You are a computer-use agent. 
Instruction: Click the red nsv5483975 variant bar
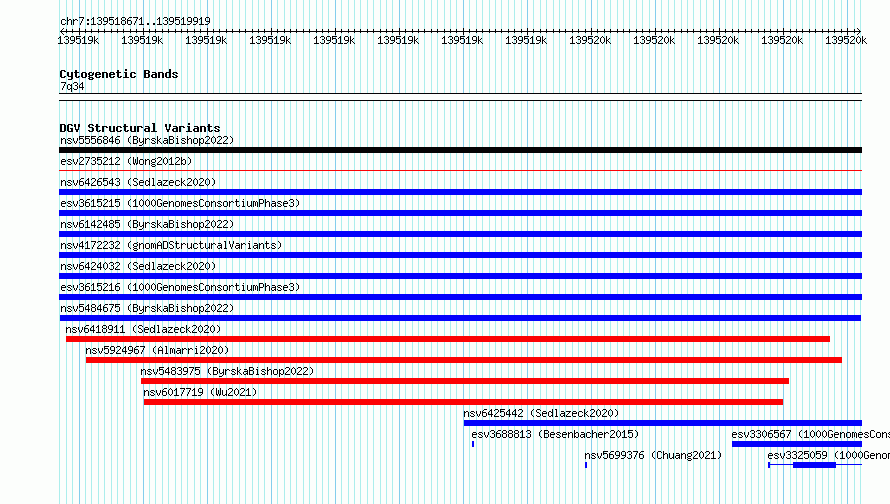(465, 381)
